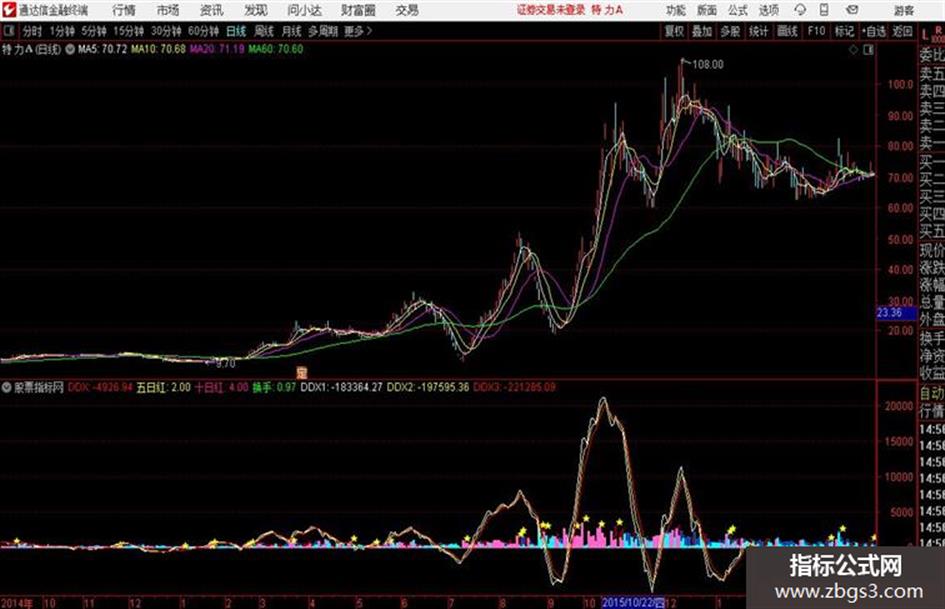
Task: Switch to the 60分钟 period tab
Action: [x=203, y=31]
